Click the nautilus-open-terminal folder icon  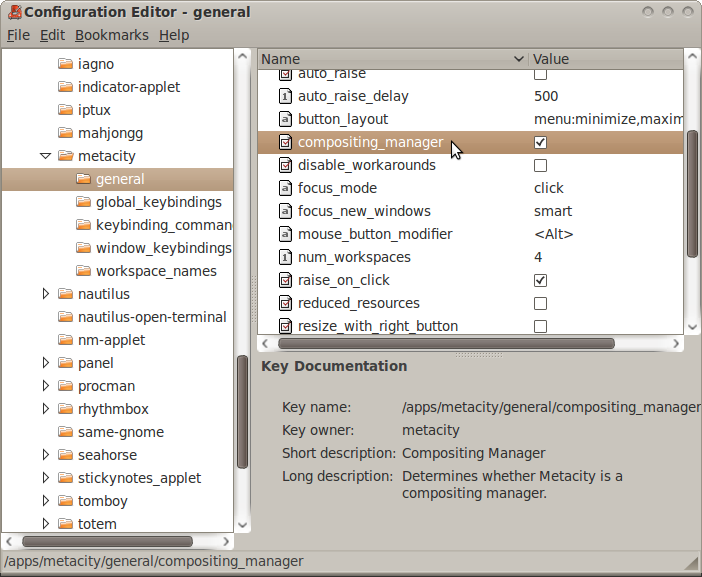65,317
